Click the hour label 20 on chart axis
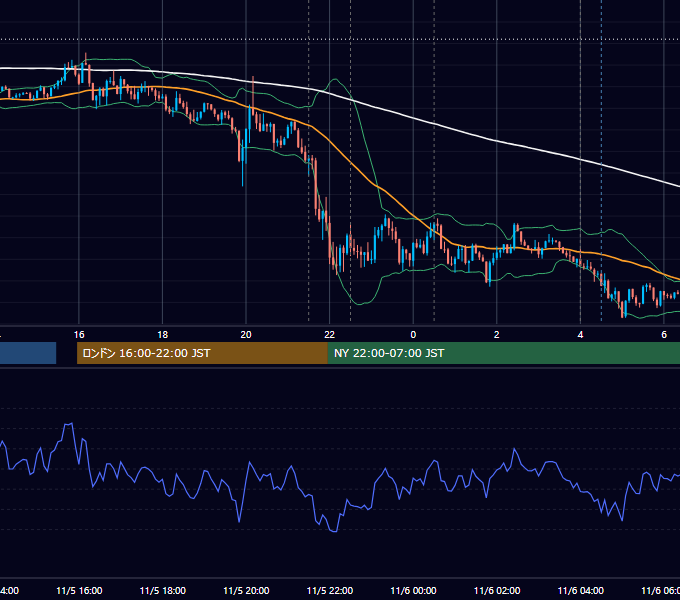Viewport: 680px width, 600px height. pos(246,335)
